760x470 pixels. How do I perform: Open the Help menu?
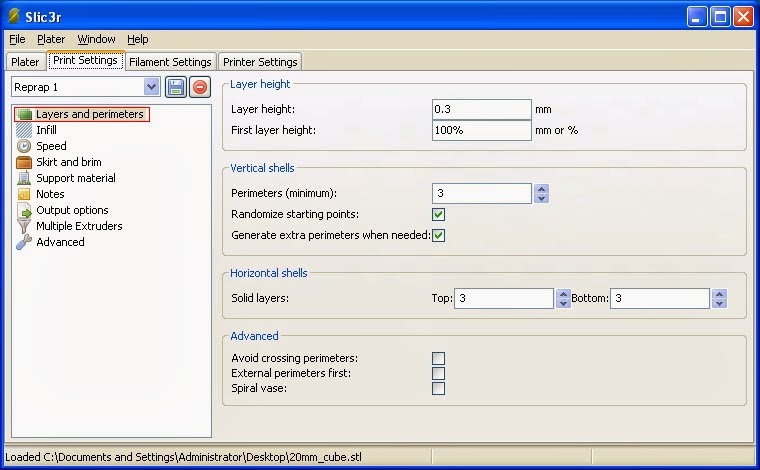coord(138,39)
